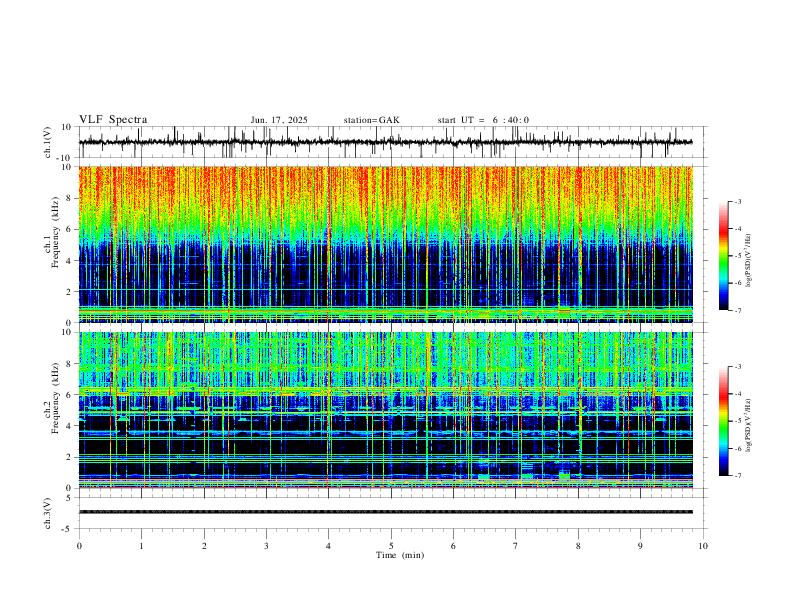Click the ch.1 "Frequency (kHz)" axis label
This screenshot has width=792, height=612.
[x=55, y=232]
